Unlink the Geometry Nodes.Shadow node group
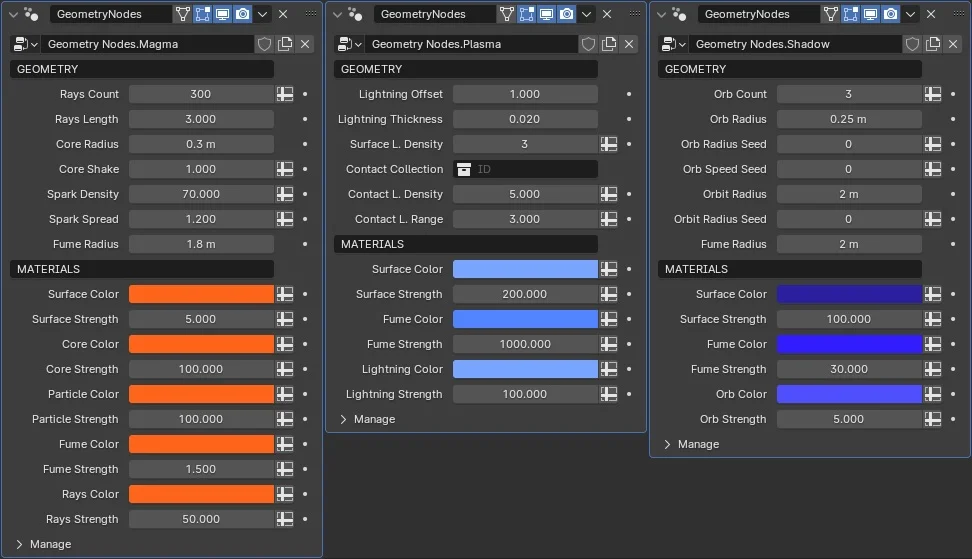This screenshot has height=559, width=972. click(x=953, y=44)
